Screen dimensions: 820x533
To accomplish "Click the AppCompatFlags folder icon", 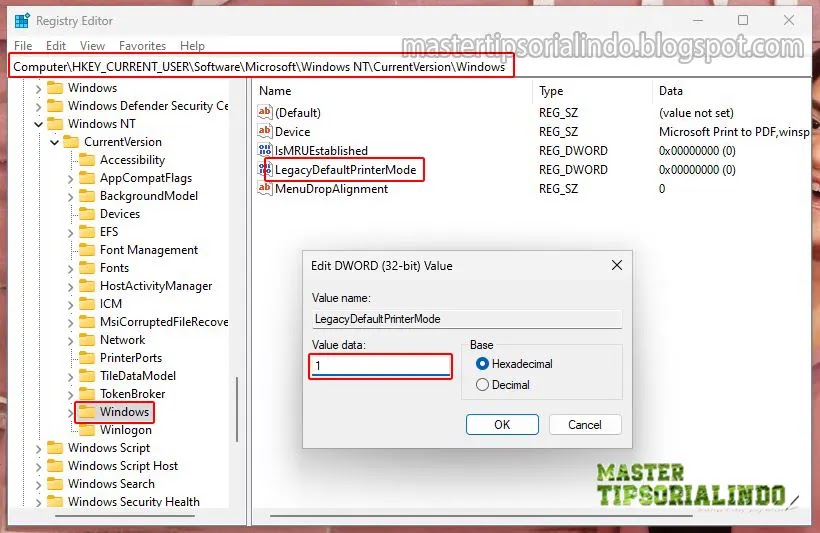I will pos(87,178).
